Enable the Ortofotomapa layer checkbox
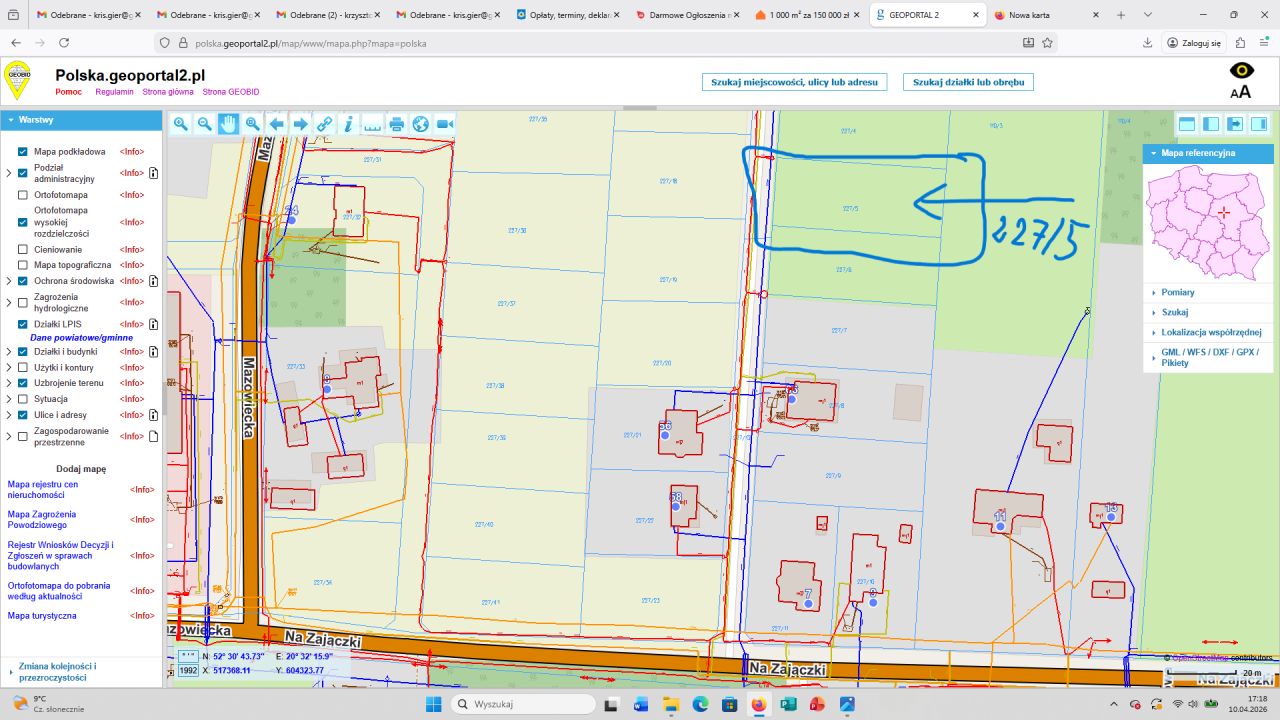This screenshot has width=1280, height=720. click(23, 195)
